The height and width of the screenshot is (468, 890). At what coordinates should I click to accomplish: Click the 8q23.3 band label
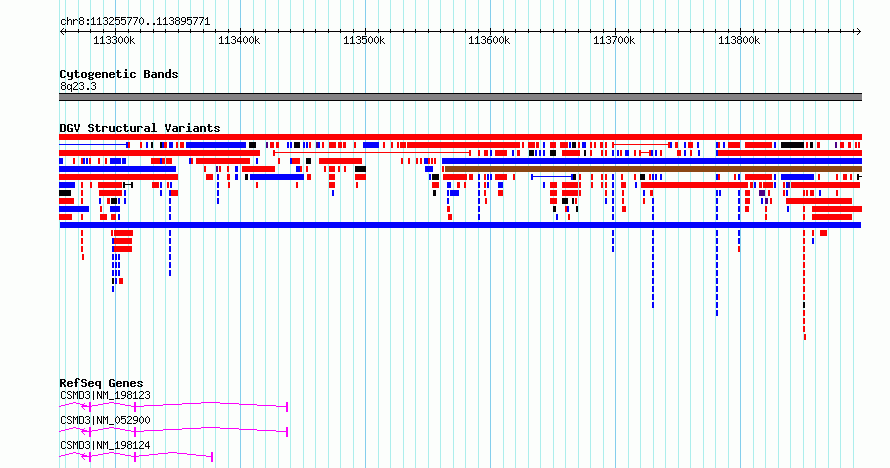pos(78,86)
